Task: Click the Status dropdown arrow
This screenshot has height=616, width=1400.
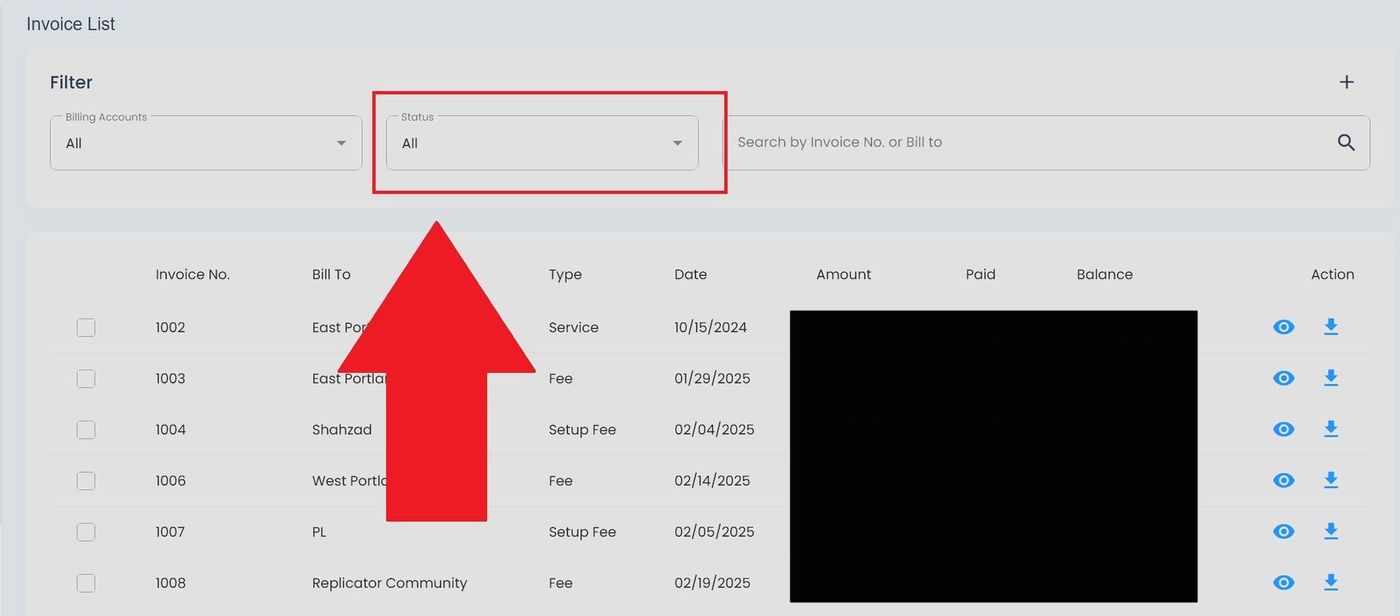Action: point(677,143)
